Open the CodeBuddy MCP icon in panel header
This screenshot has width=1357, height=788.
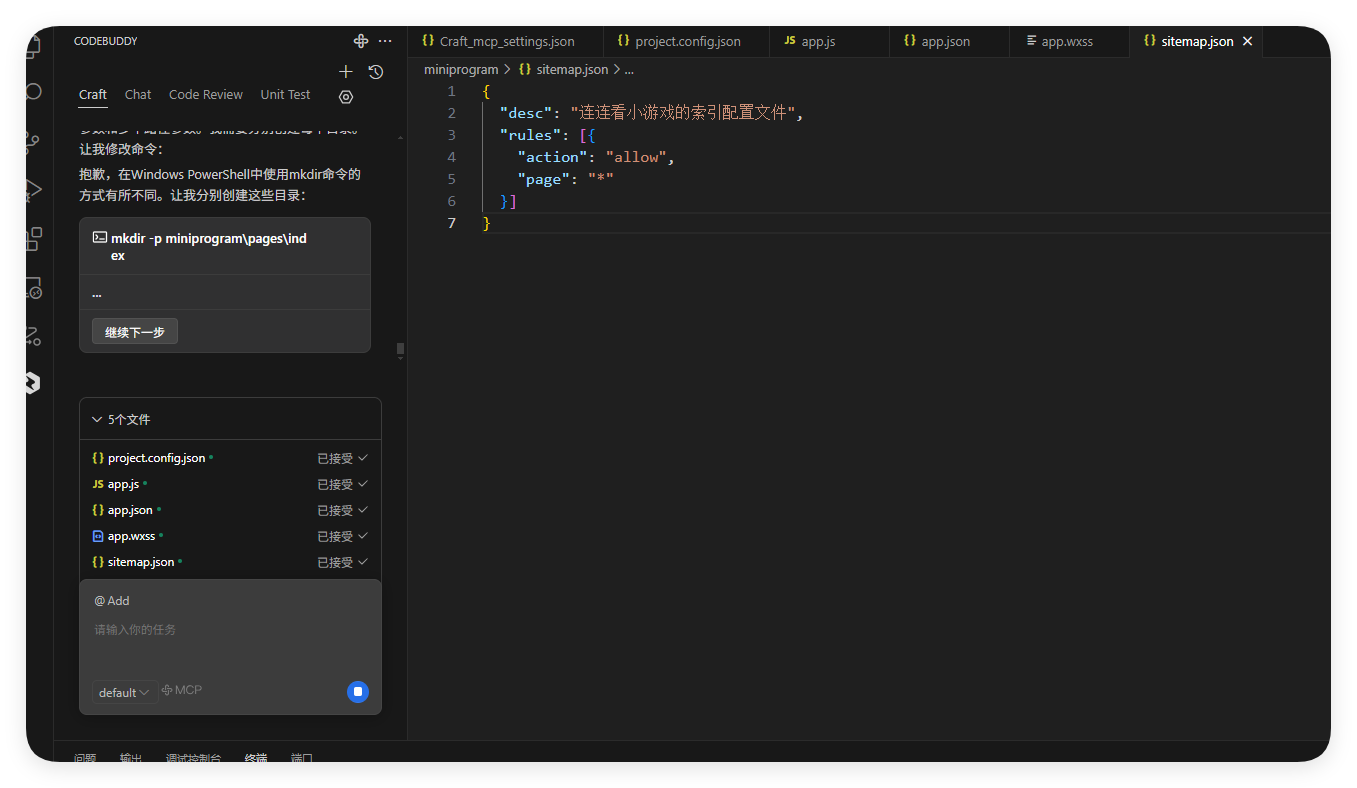pyautogui.click(x=361, y=41)
